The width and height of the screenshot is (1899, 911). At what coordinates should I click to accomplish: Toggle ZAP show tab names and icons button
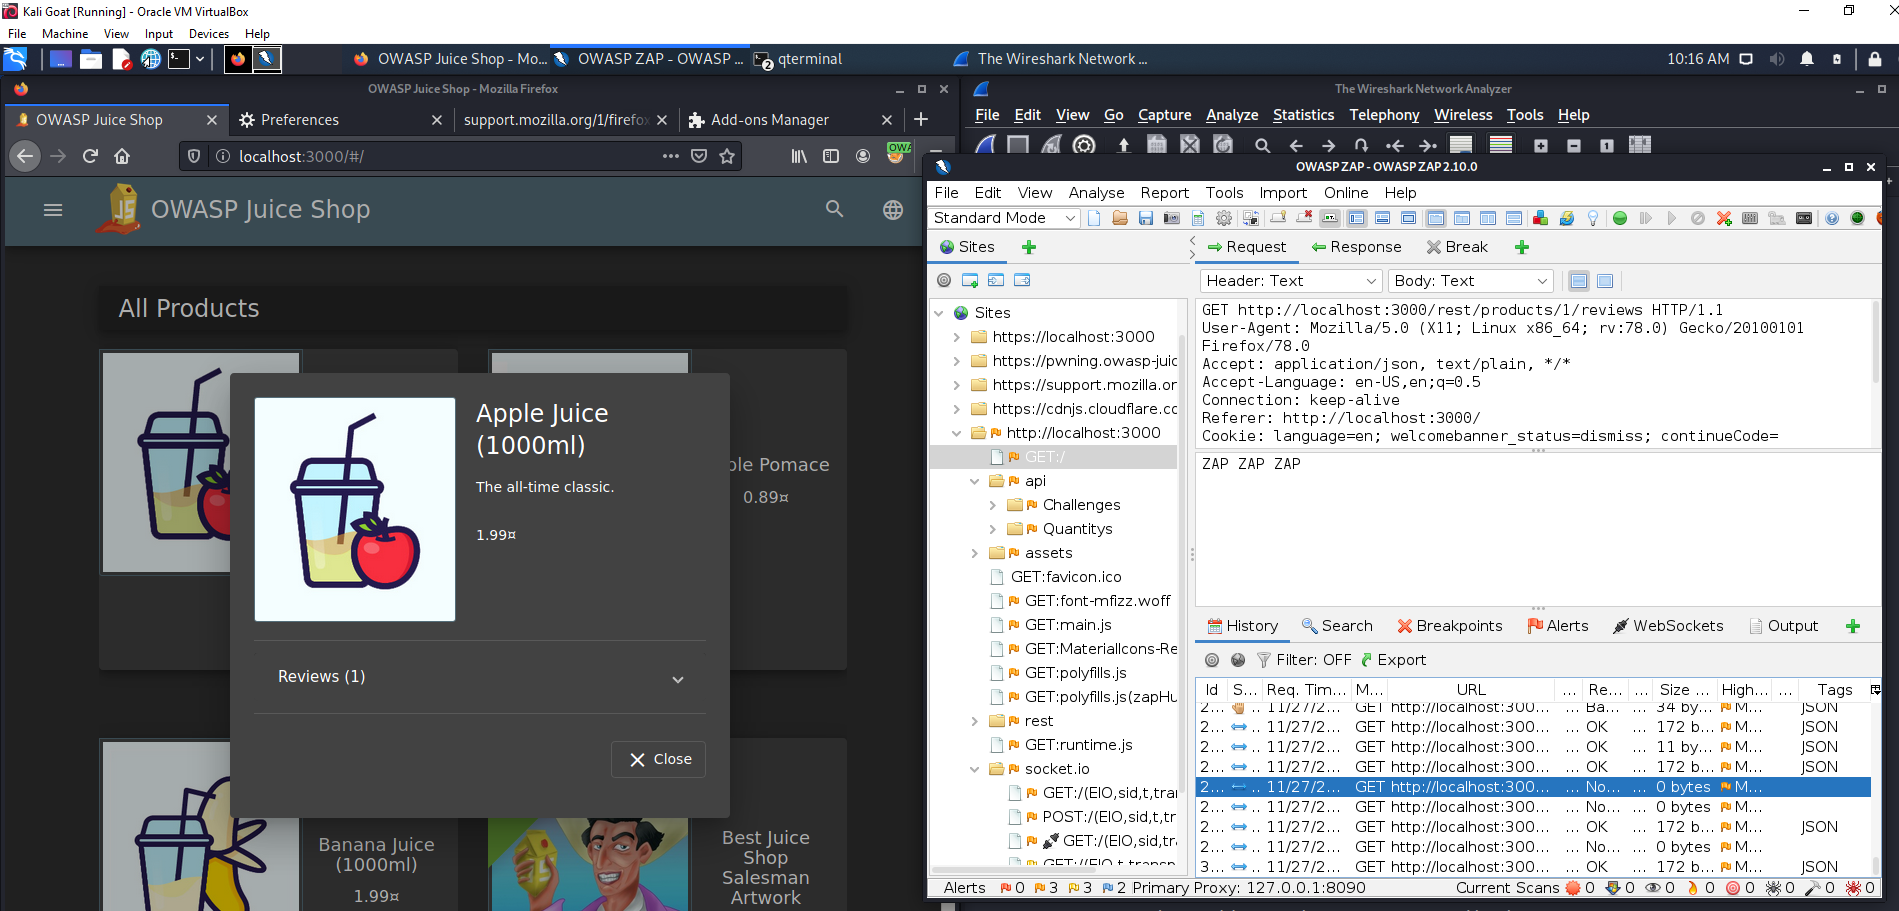tap(1329, 218)
